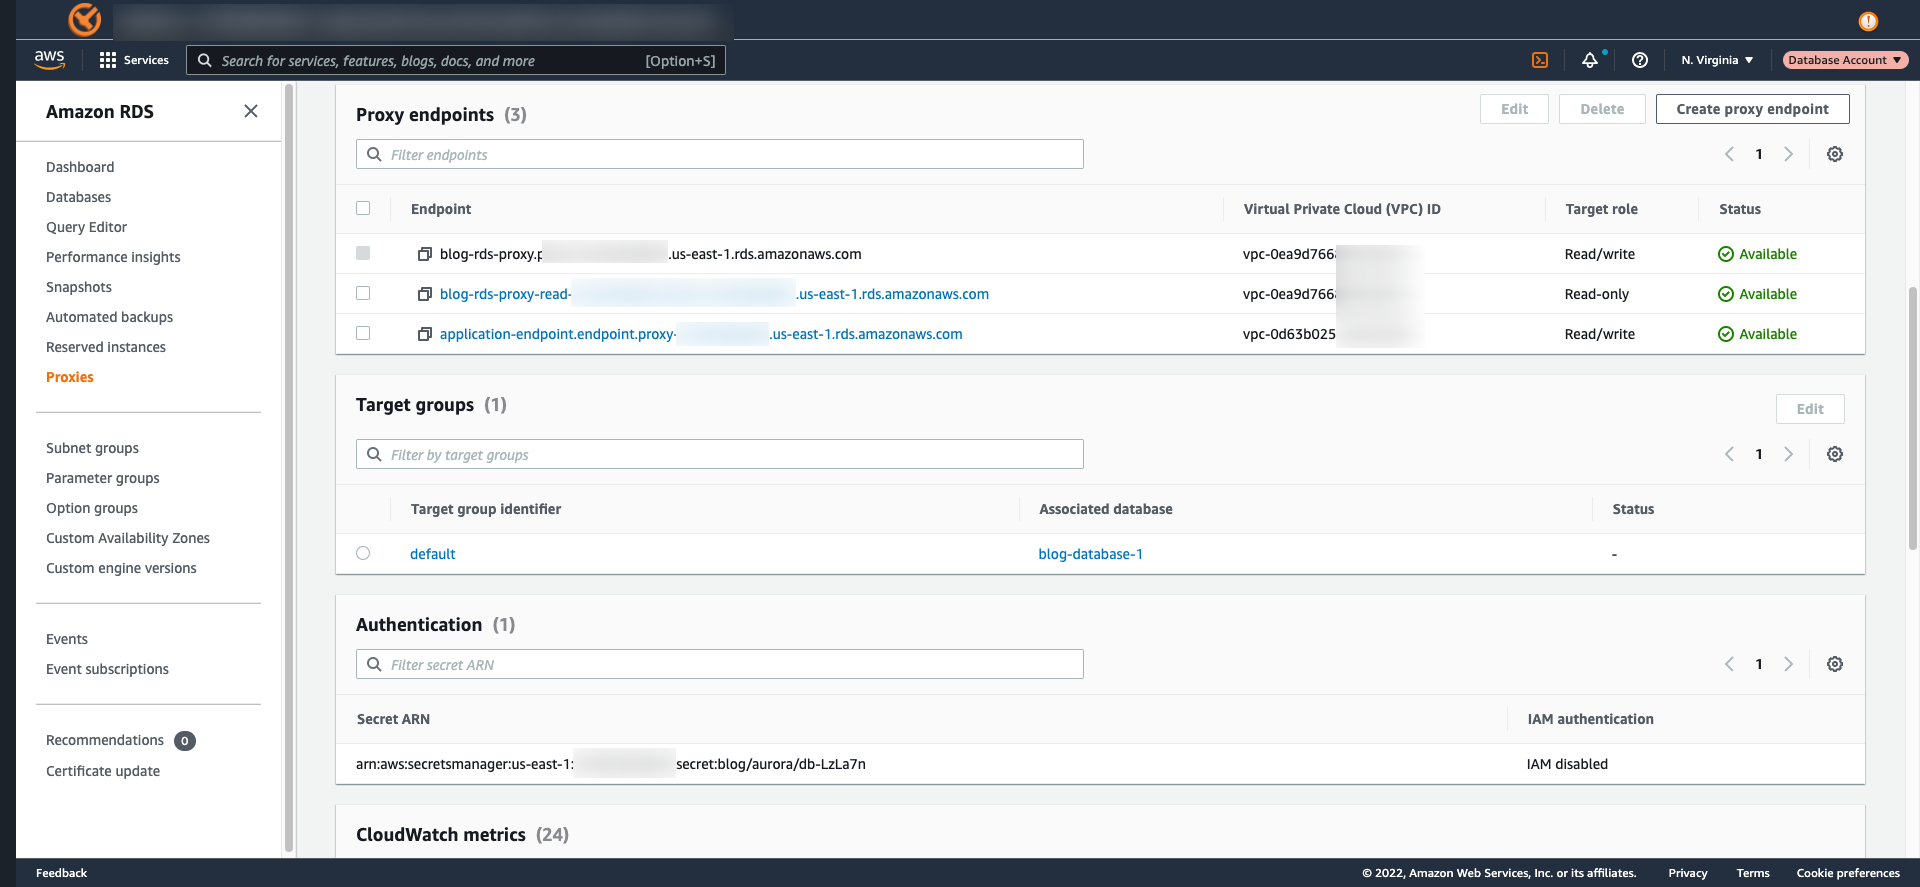This screenshot has width=1920, height=887.
Task: Open Automated backups page
Action: point(109,317)
